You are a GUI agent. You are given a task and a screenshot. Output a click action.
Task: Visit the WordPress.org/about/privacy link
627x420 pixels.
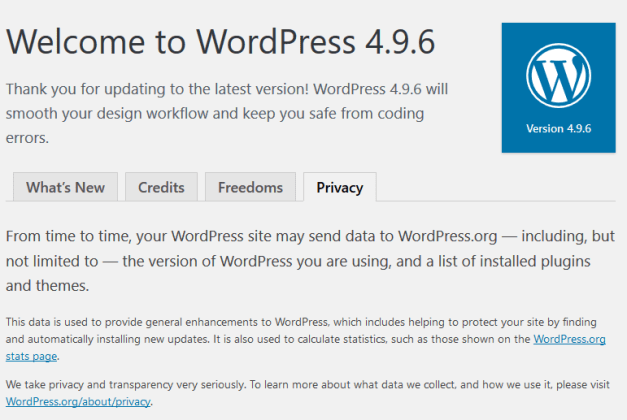pos(78,401)
